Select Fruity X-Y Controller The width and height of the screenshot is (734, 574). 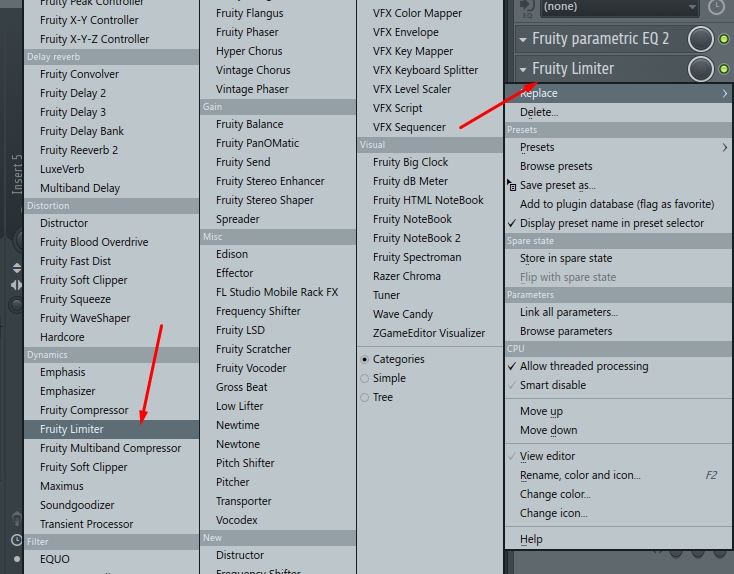point(111,20)
